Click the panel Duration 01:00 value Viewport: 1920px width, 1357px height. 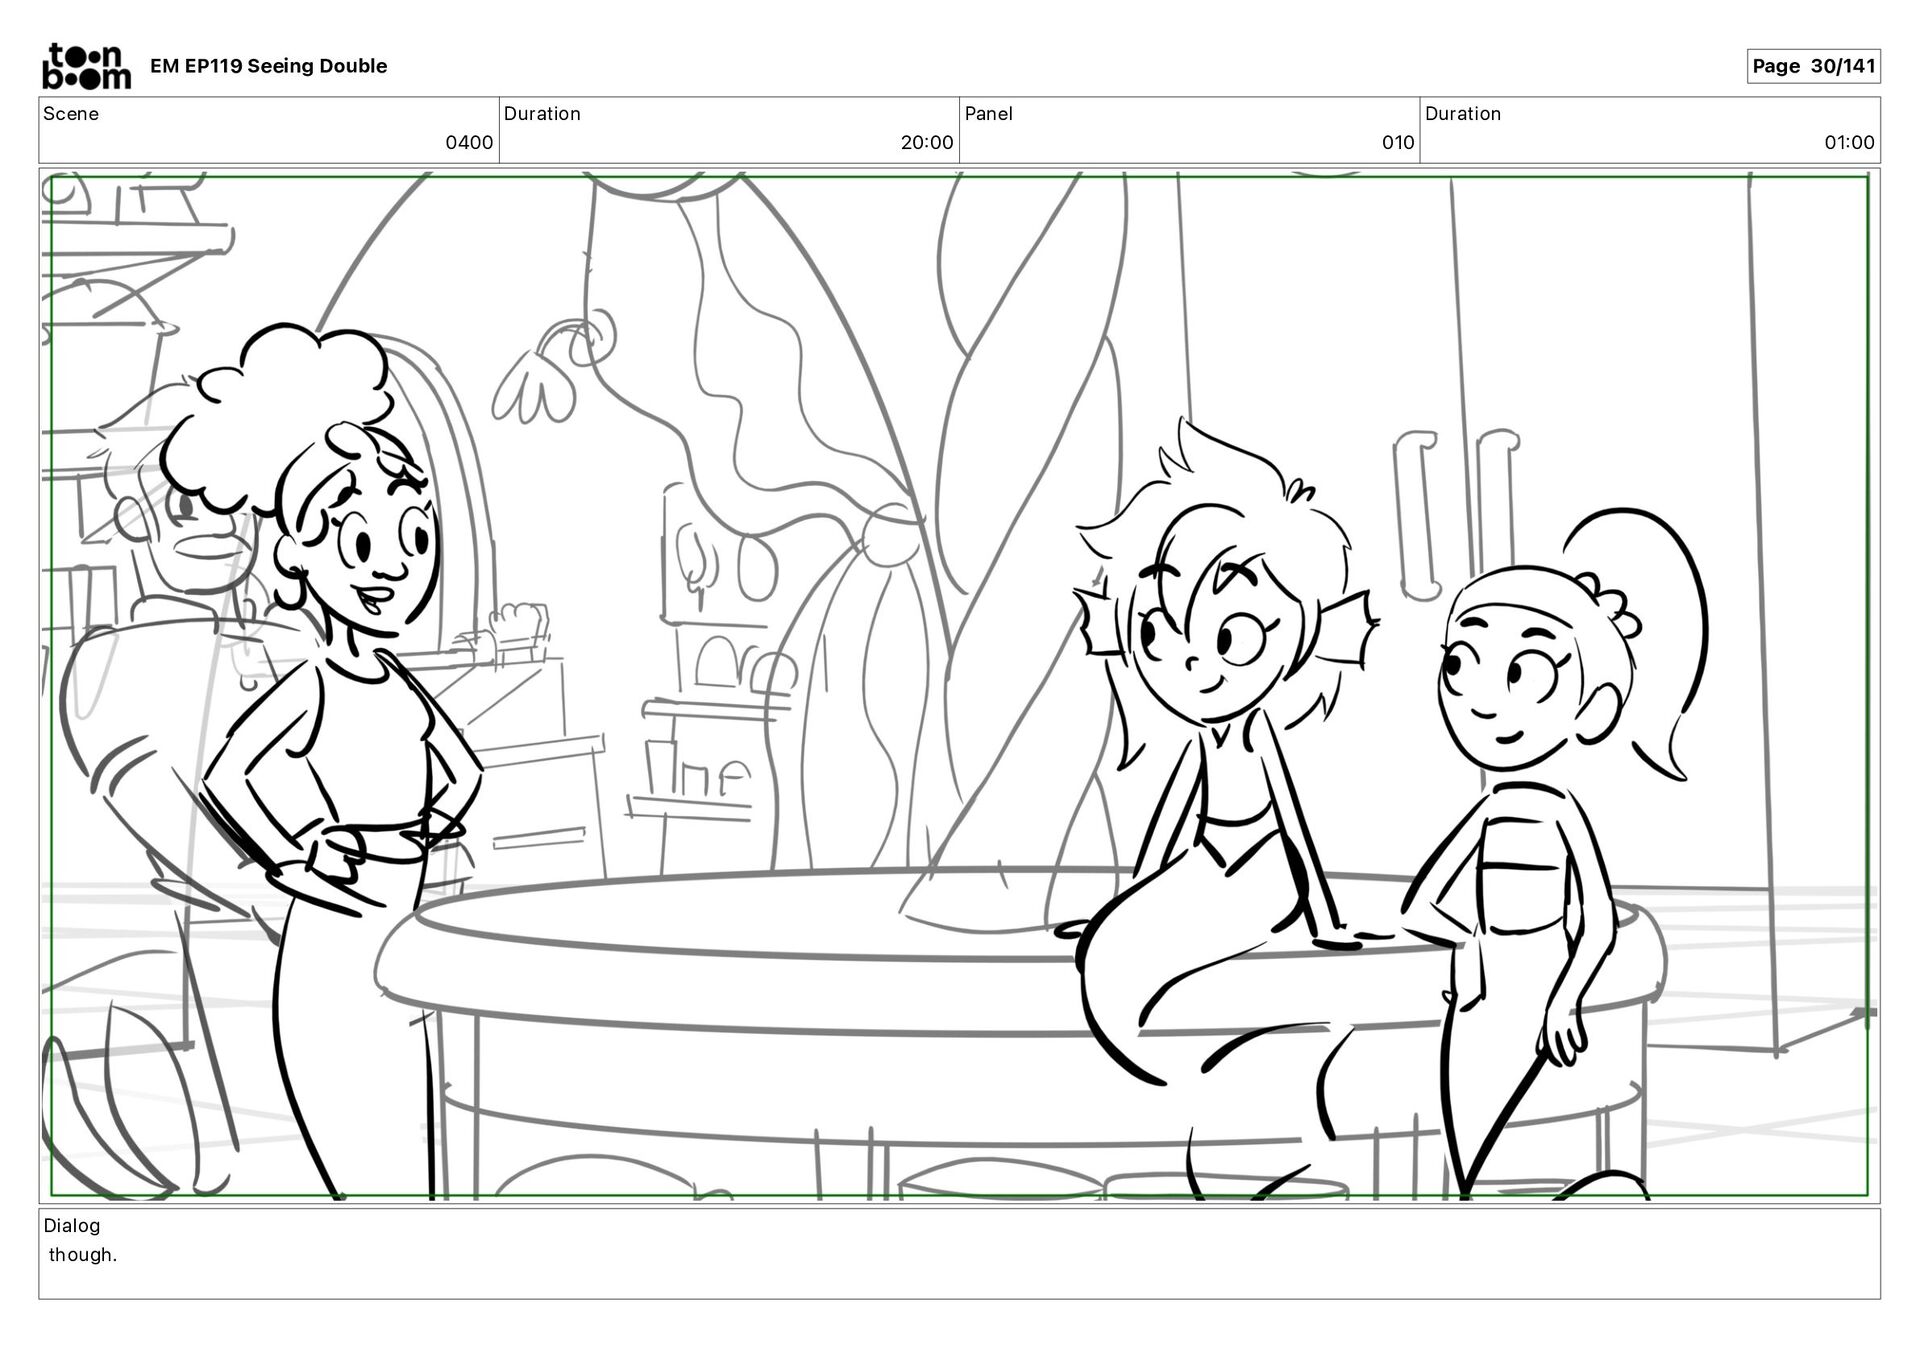1848,143
